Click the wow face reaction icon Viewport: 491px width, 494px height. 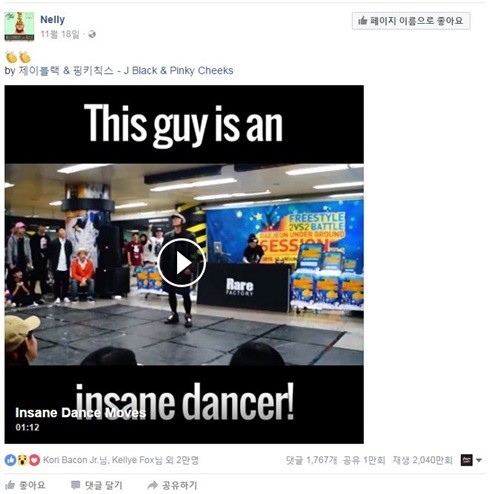click(x=22, y=460)
